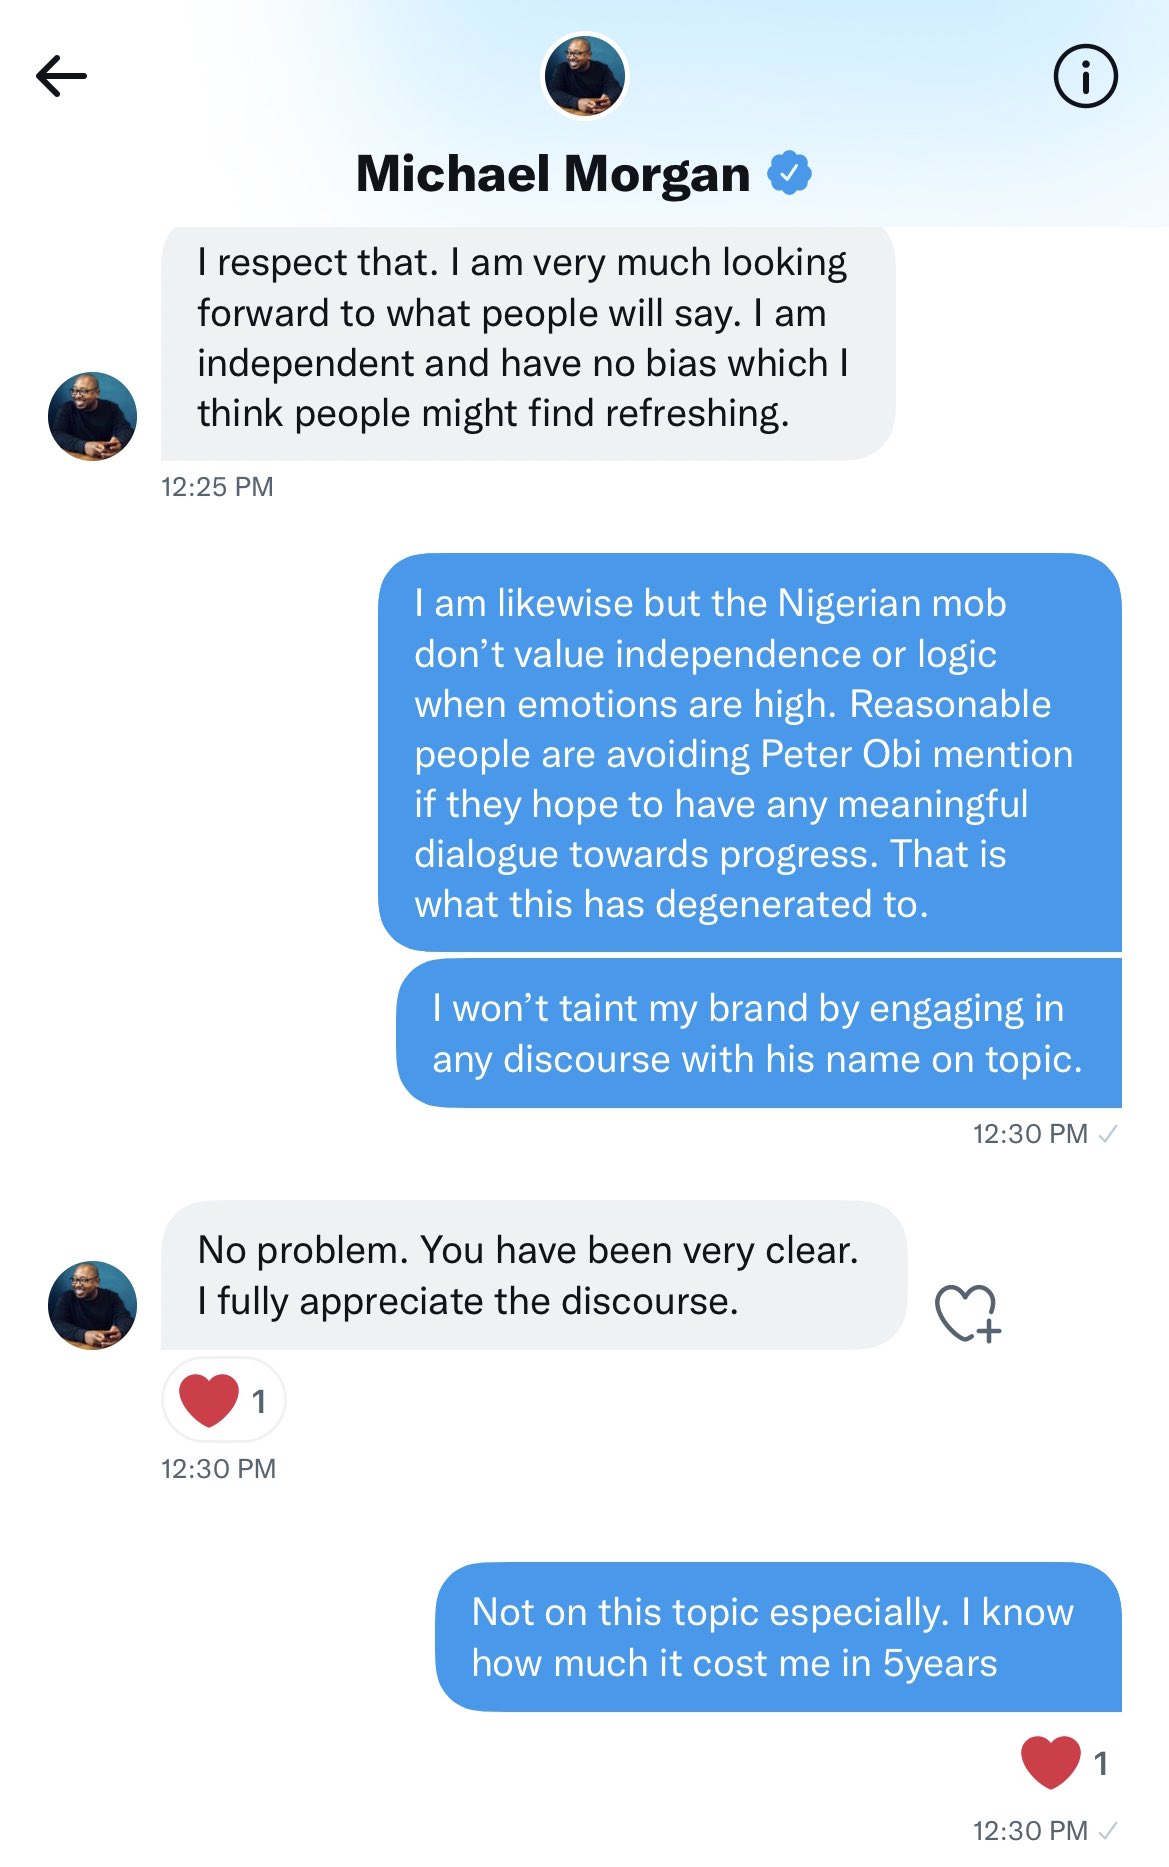The image size is (1169, 1867).
Task: Tap the avatar beside "I respect that" message
Action: tap(92, 416)
